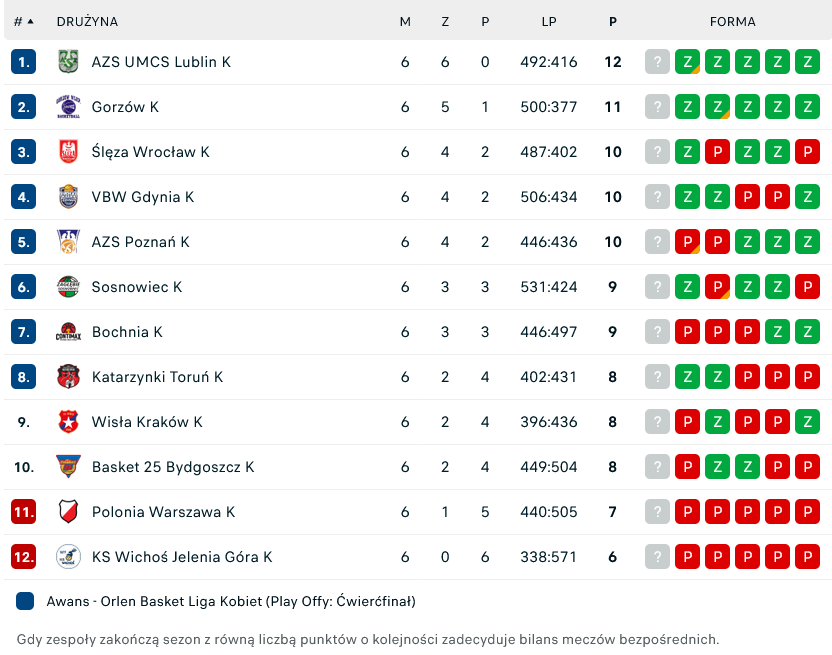Click the Katarzynki Toruń K team logo

(x=68, y=377)
